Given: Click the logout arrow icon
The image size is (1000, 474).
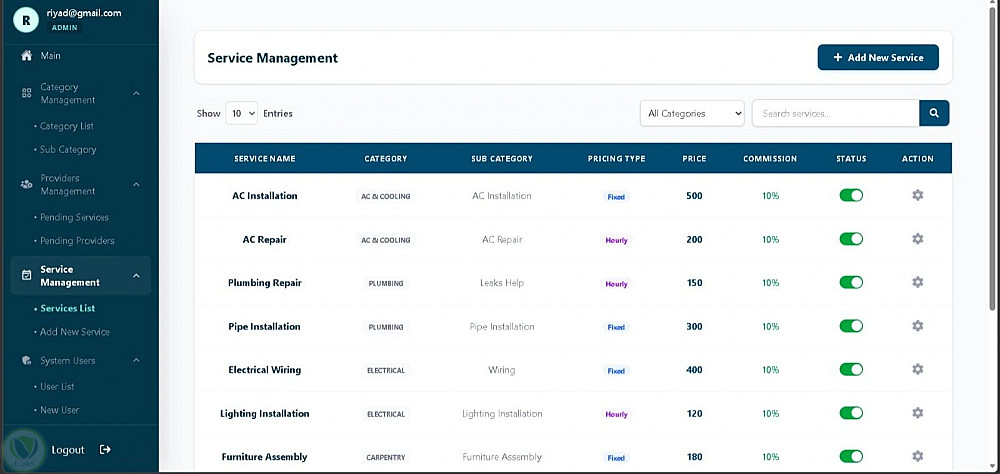Looking at the screenshot, I should click(105, 450).
